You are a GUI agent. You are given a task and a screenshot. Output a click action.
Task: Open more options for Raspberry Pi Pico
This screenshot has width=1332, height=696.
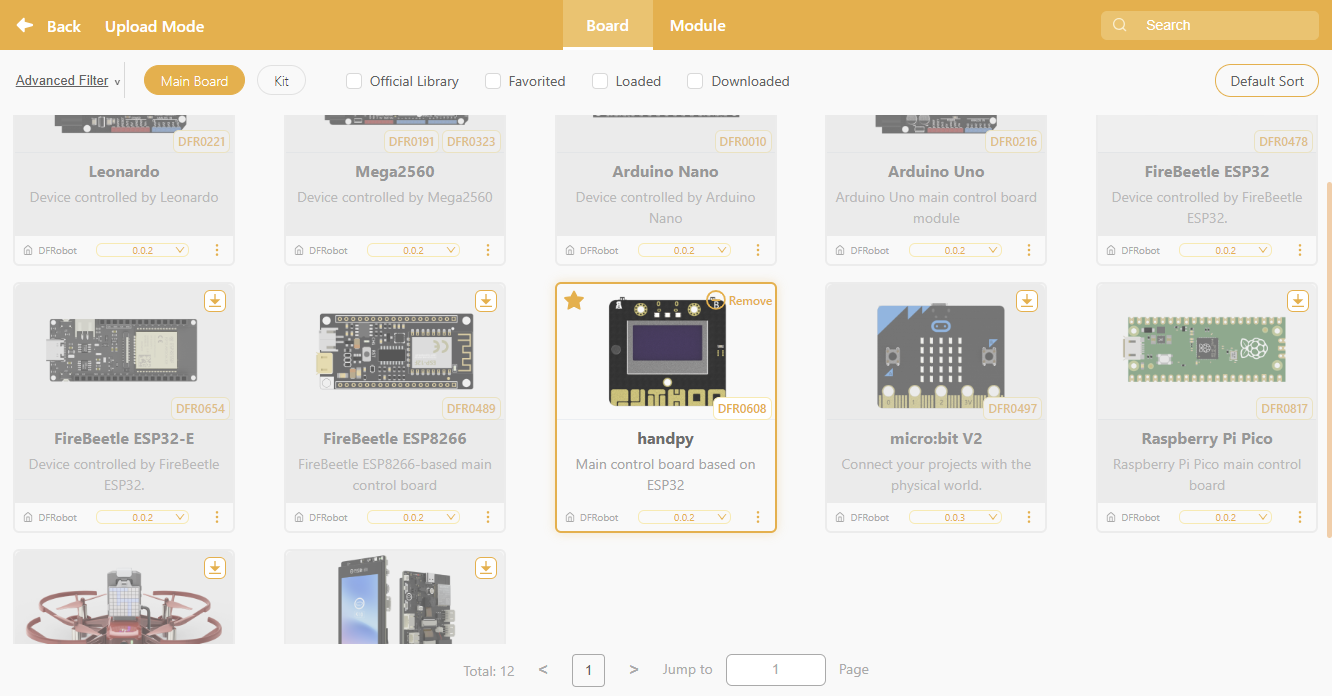pyautogui.click(x=1300, y=517)
